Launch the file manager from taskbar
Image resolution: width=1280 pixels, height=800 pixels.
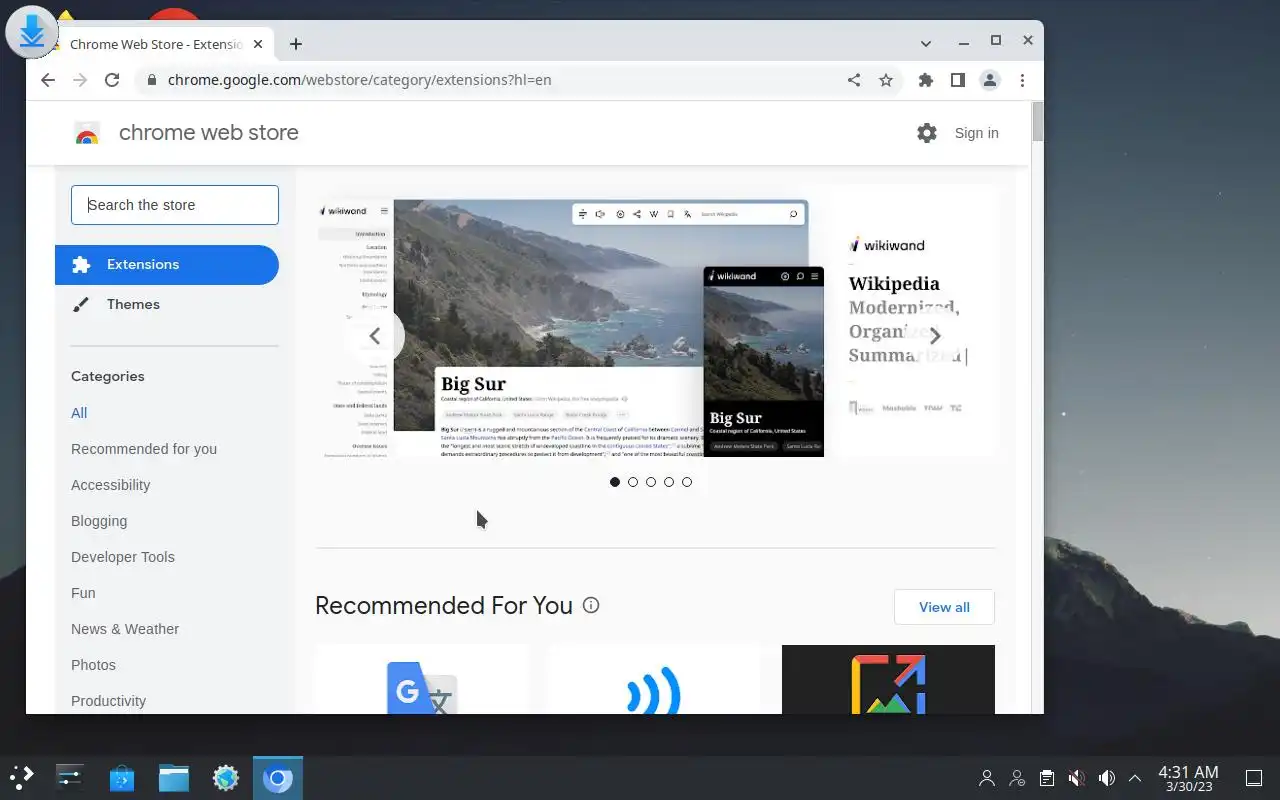[x=174, y=777]
